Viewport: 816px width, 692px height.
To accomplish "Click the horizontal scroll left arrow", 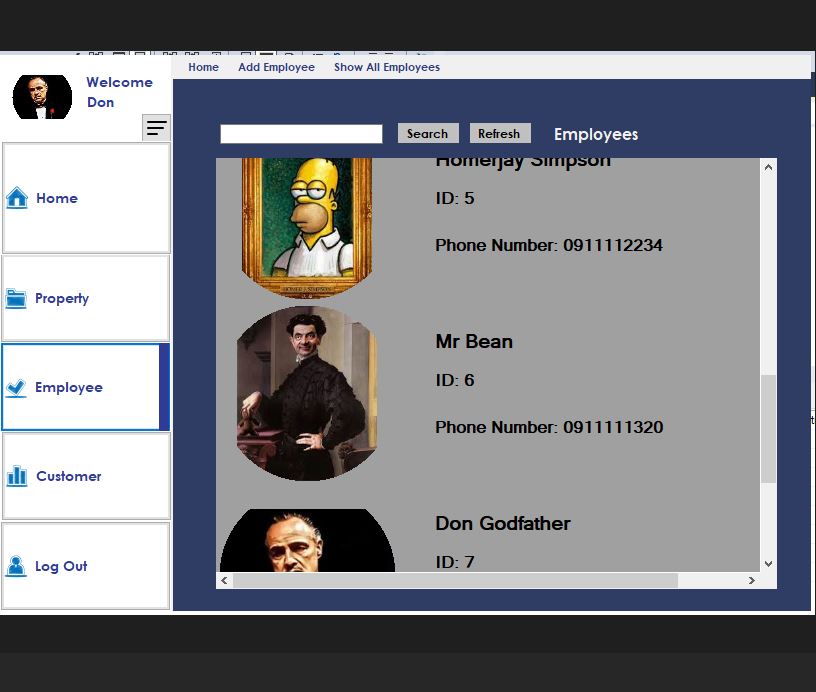I will (224, 580).
